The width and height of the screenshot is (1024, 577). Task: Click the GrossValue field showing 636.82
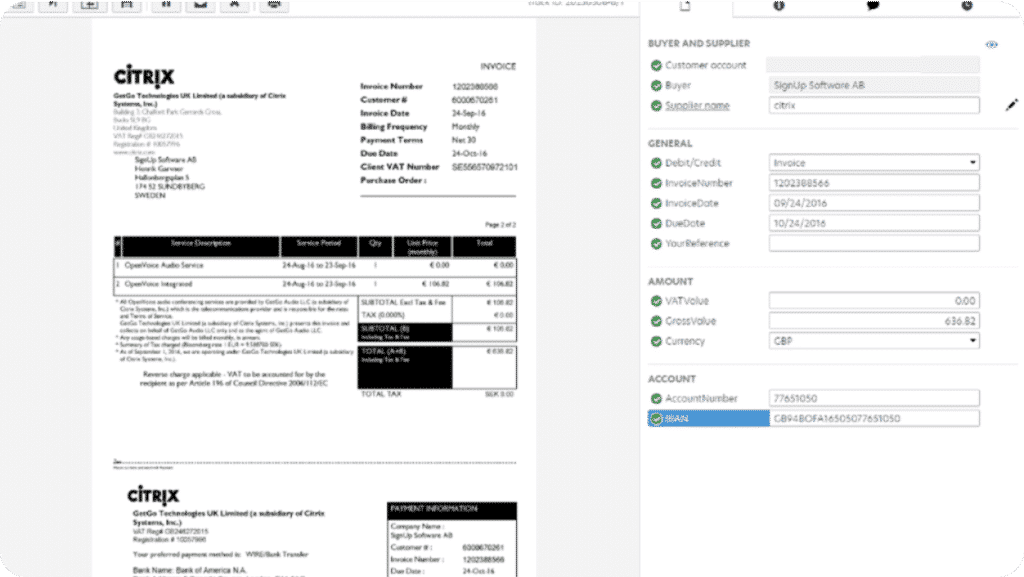point(874,320)
